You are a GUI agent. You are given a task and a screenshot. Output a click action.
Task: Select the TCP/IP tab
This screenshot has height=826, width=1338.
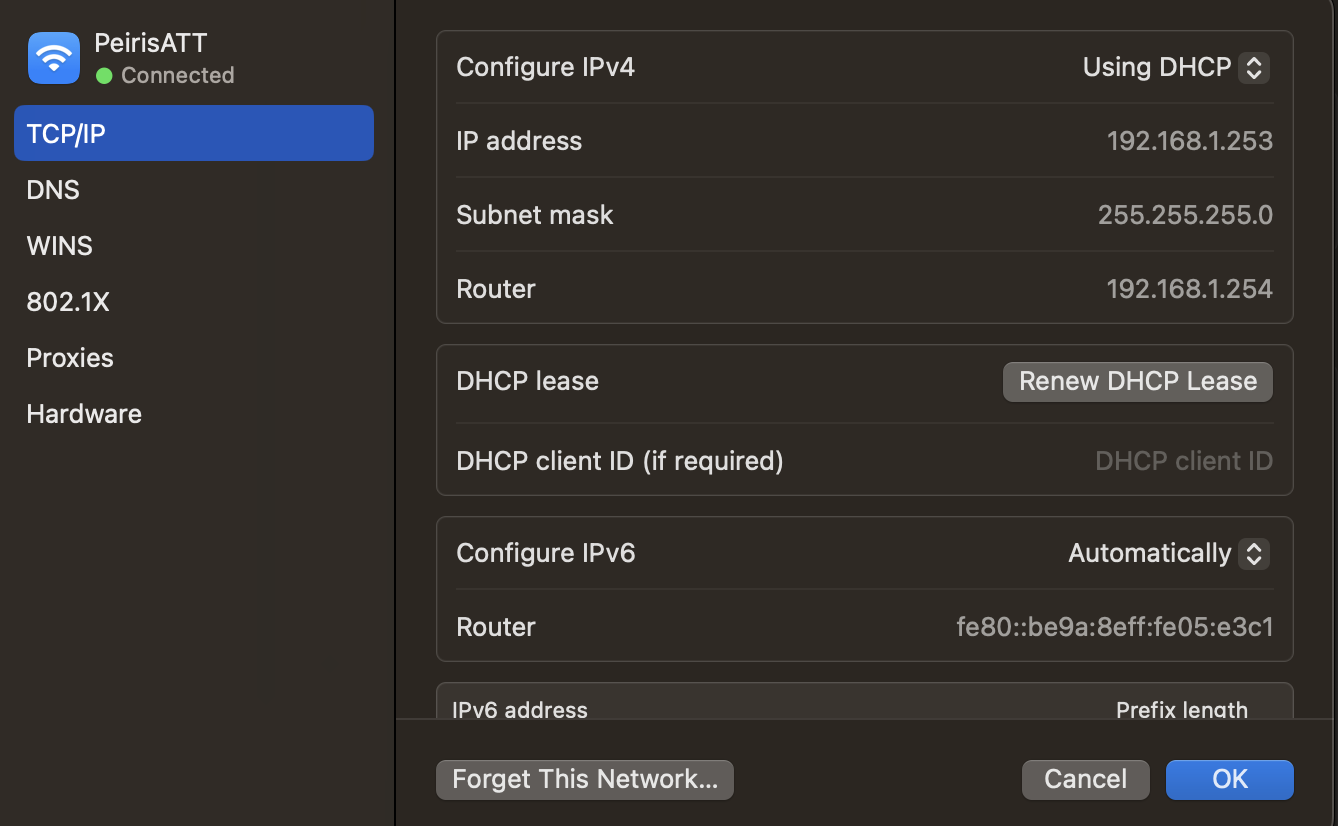coord(193,133)
